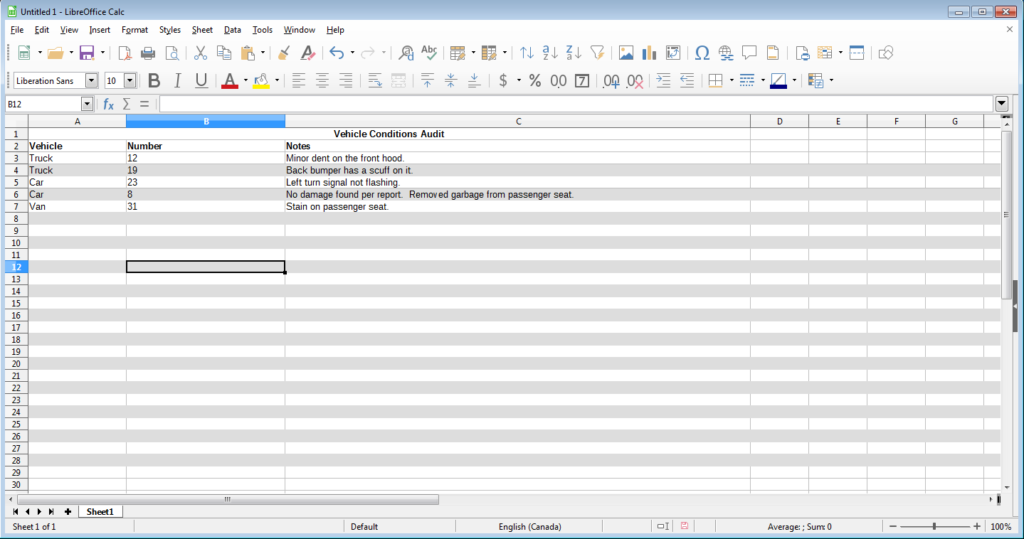1024x539 pixels.
Task: Open the Liberation Sans font name dropdown
Action: 92,81
